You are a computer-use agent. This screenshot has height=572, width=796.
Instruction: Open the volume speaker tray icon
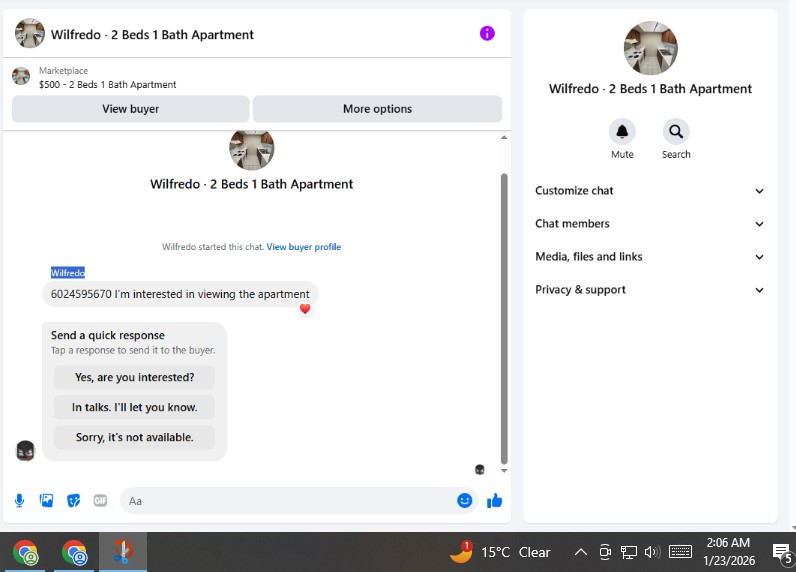[652, 552]
